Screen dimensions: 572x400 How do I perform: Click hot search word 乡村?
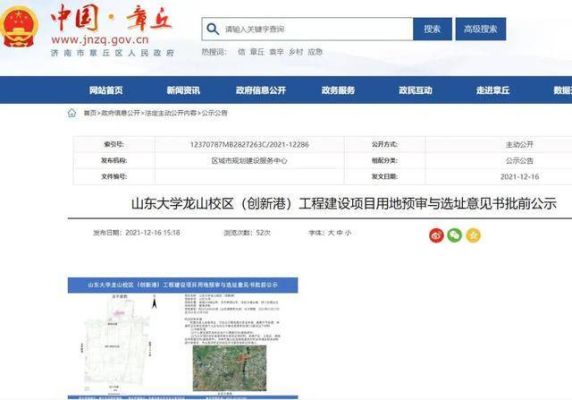tap(296, 52)
